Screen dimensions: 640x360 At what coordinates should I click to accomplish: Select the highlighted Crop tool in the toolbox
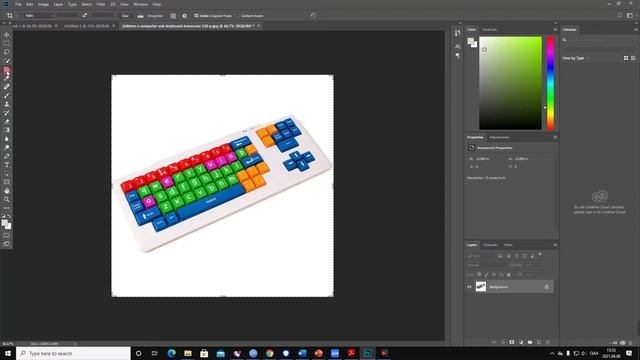[7, 70]
